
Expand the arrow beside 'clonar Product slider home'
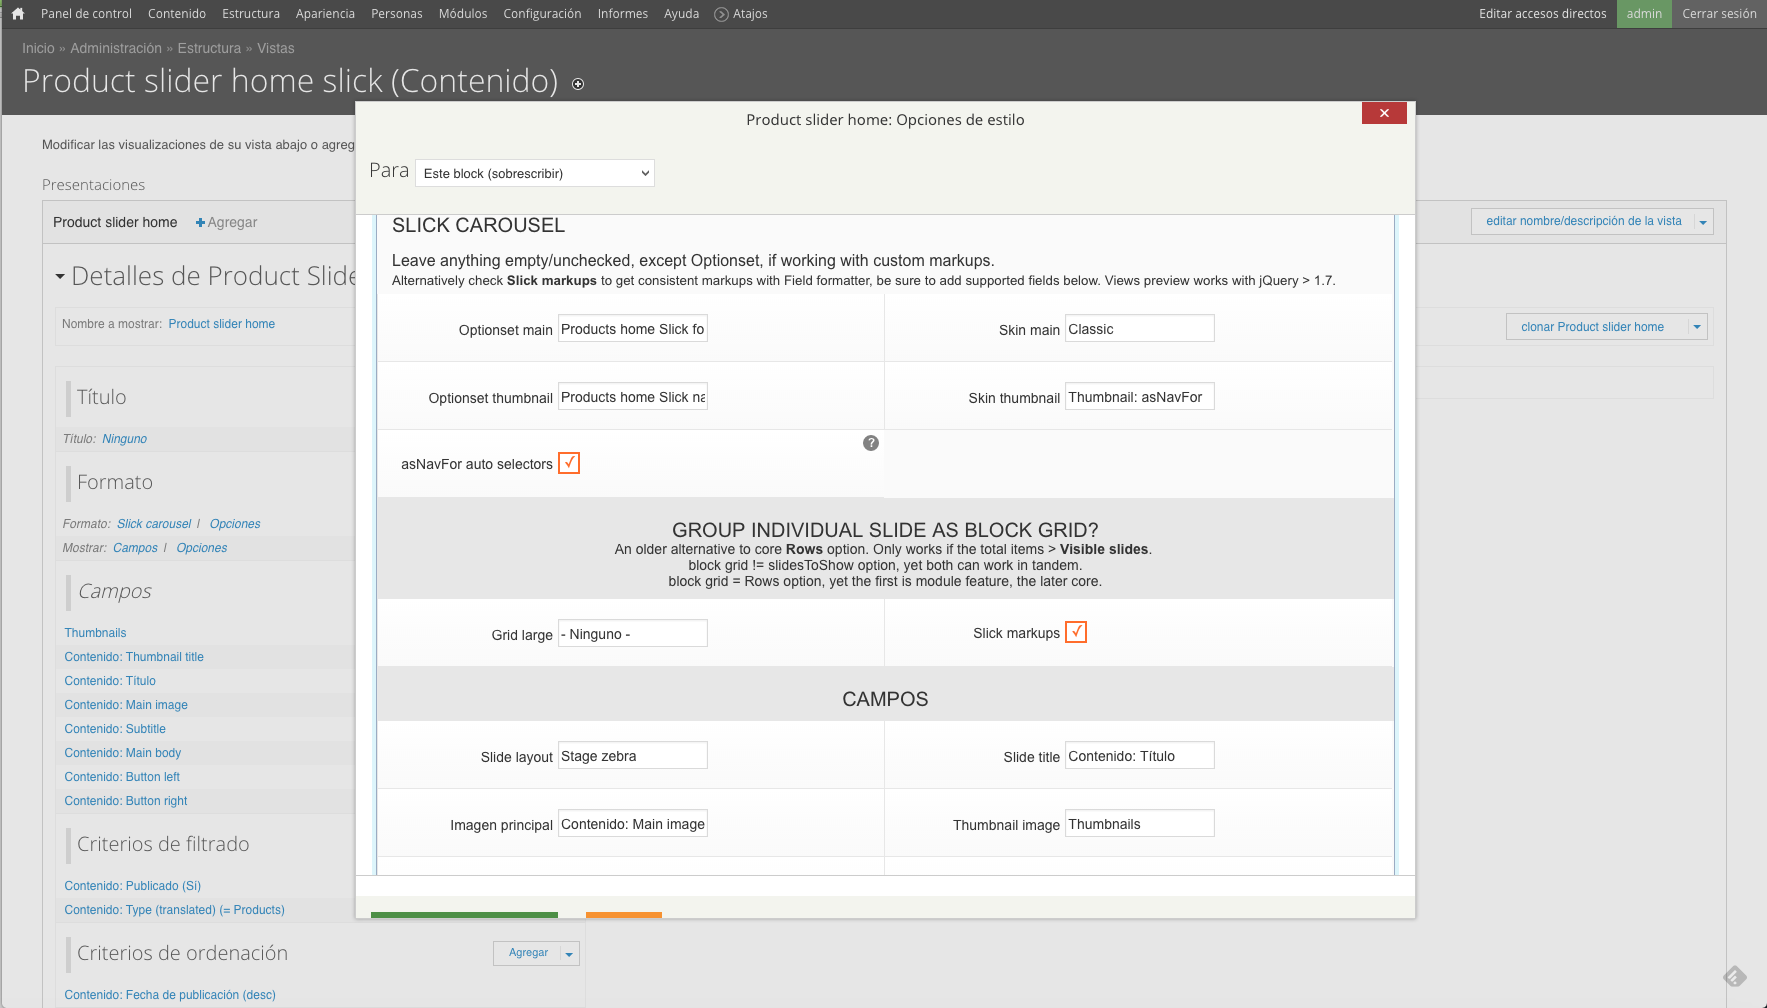pyautogui.click(x=1697, y=326)
